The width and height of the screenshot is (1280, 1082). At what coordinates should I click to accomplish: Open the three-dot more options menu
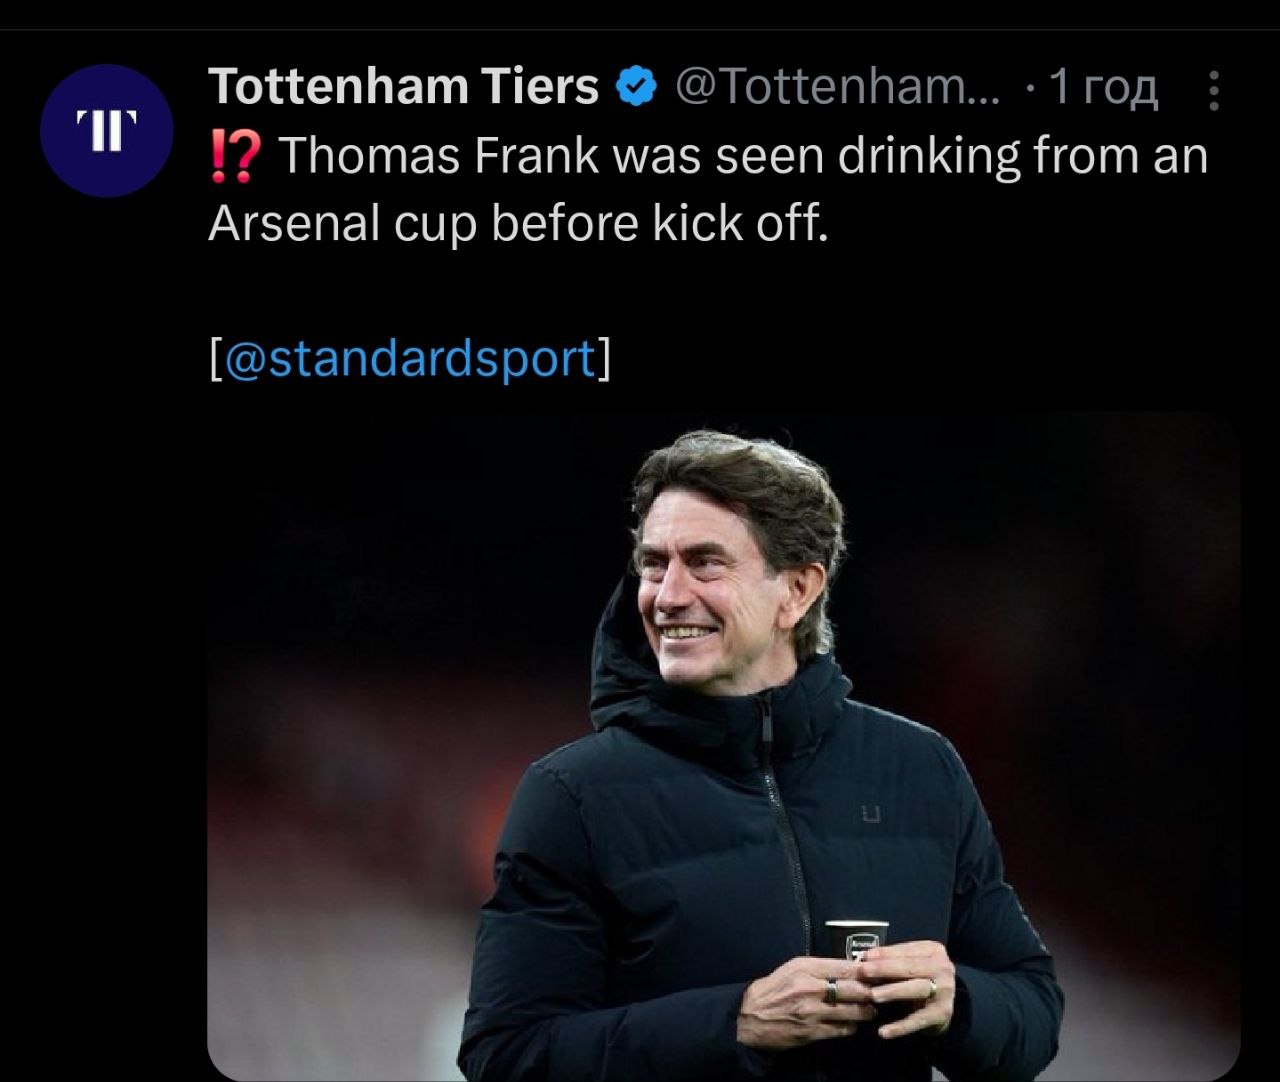tap(1214, 91)
